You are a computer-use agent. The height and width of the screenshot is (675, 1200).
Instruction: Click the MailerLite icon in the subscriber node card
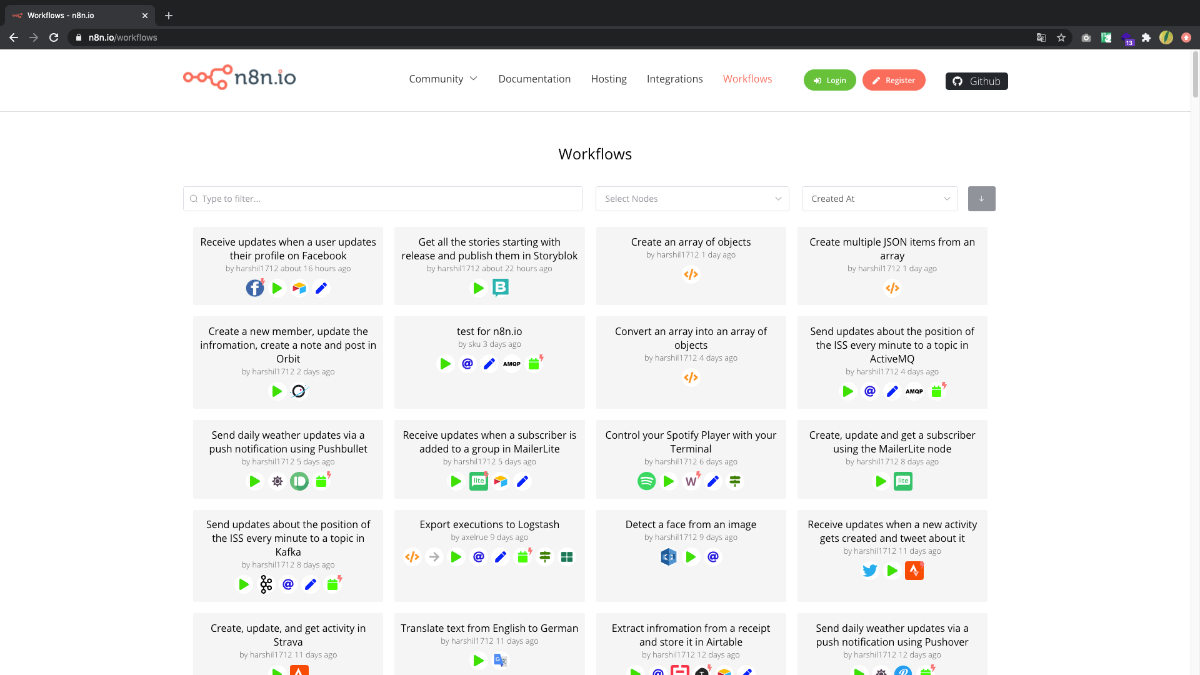[x=903, y=481]
